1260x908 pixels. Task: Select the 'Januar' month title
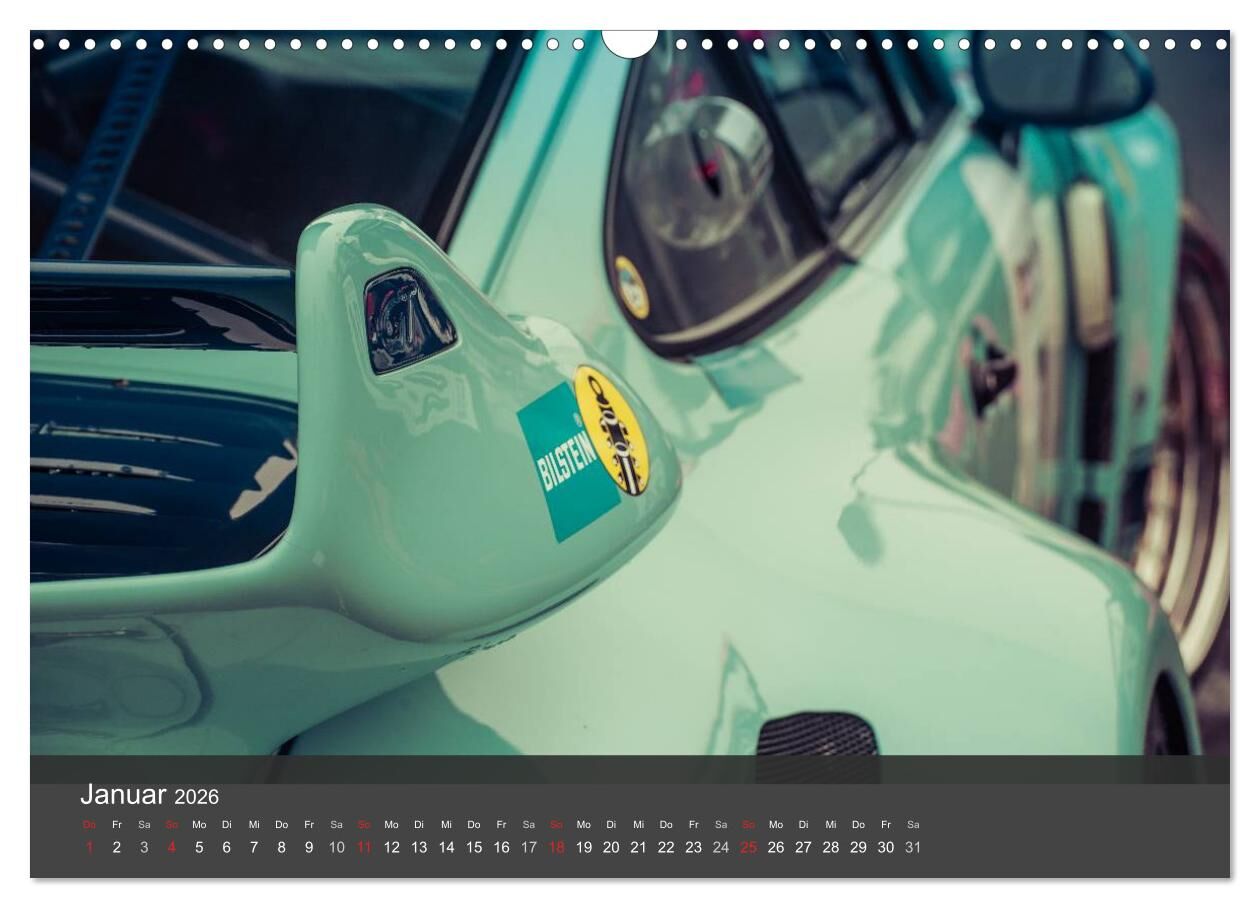(123, 794)
